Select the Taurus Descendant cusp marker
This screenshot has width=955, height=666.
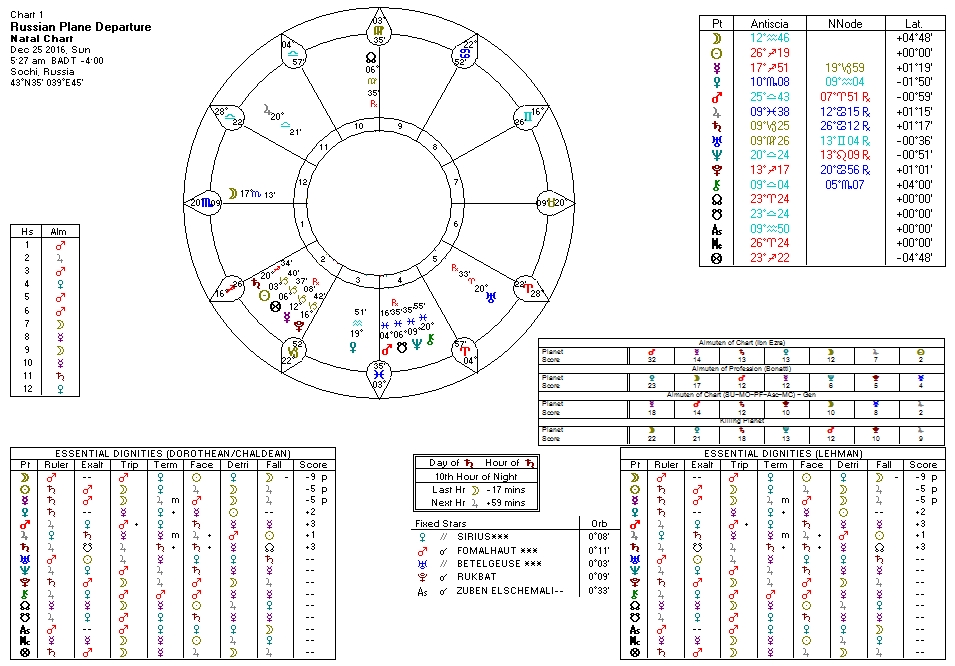coord(552,202)
